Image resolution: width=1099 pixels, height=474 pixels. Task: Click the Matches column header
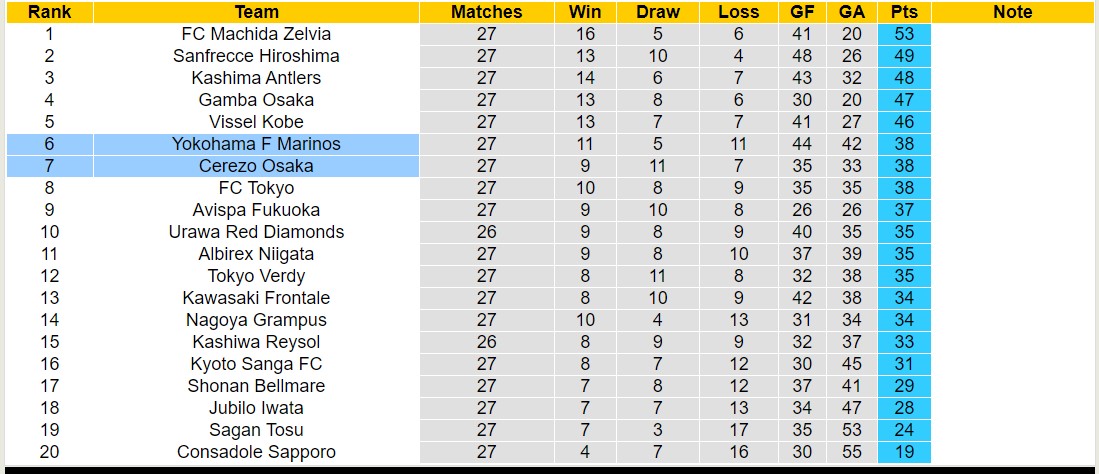486,12
